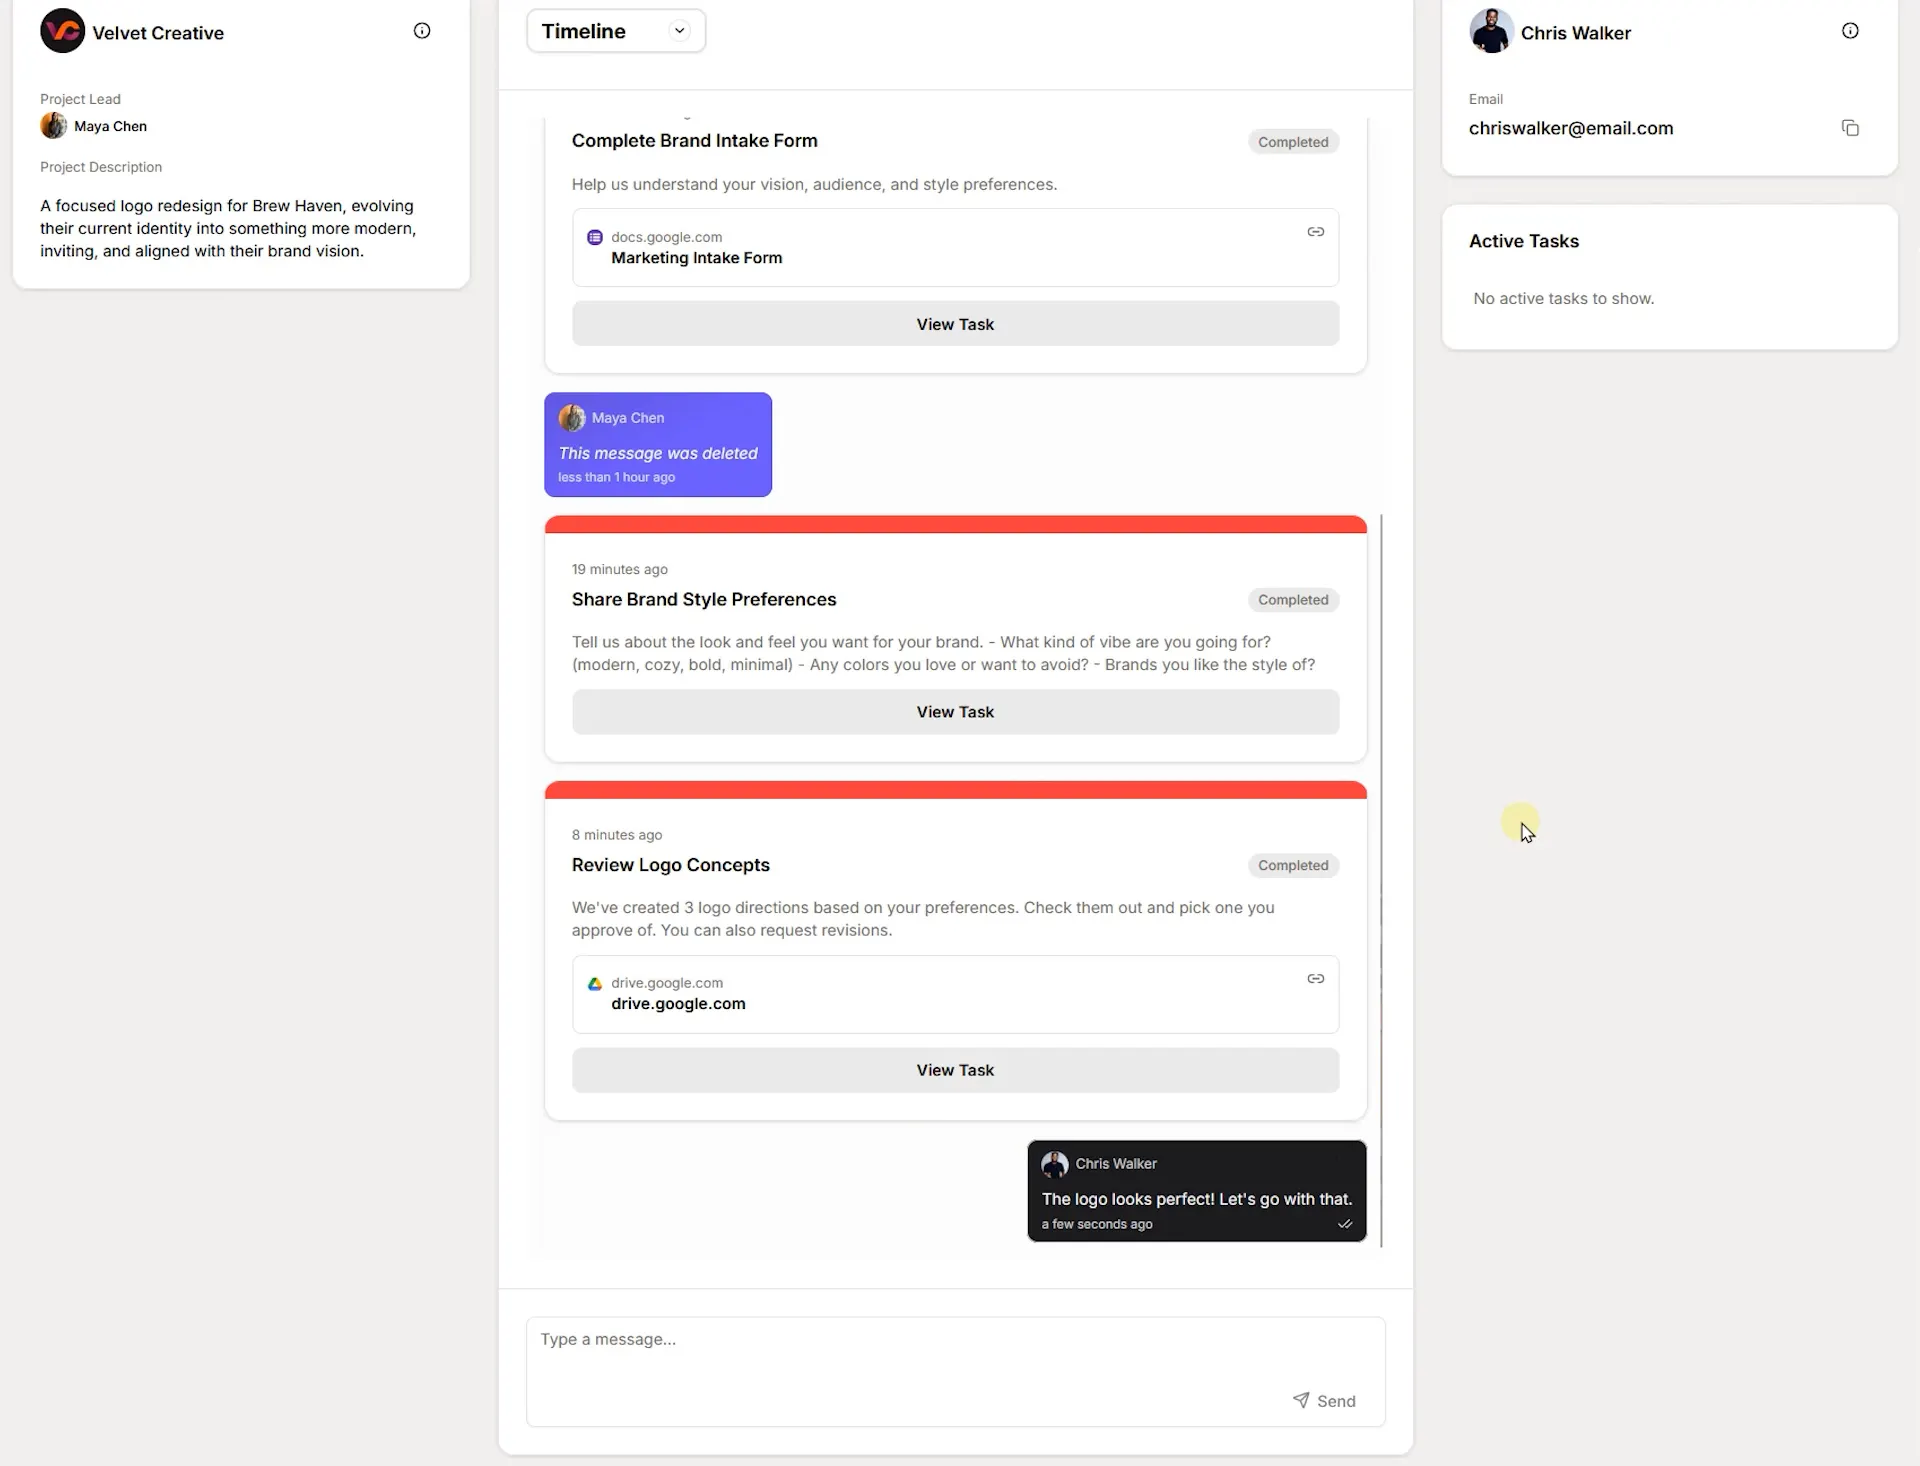
Task: Click the docs.google.com form icon
Action: click(x=595, y=237)
